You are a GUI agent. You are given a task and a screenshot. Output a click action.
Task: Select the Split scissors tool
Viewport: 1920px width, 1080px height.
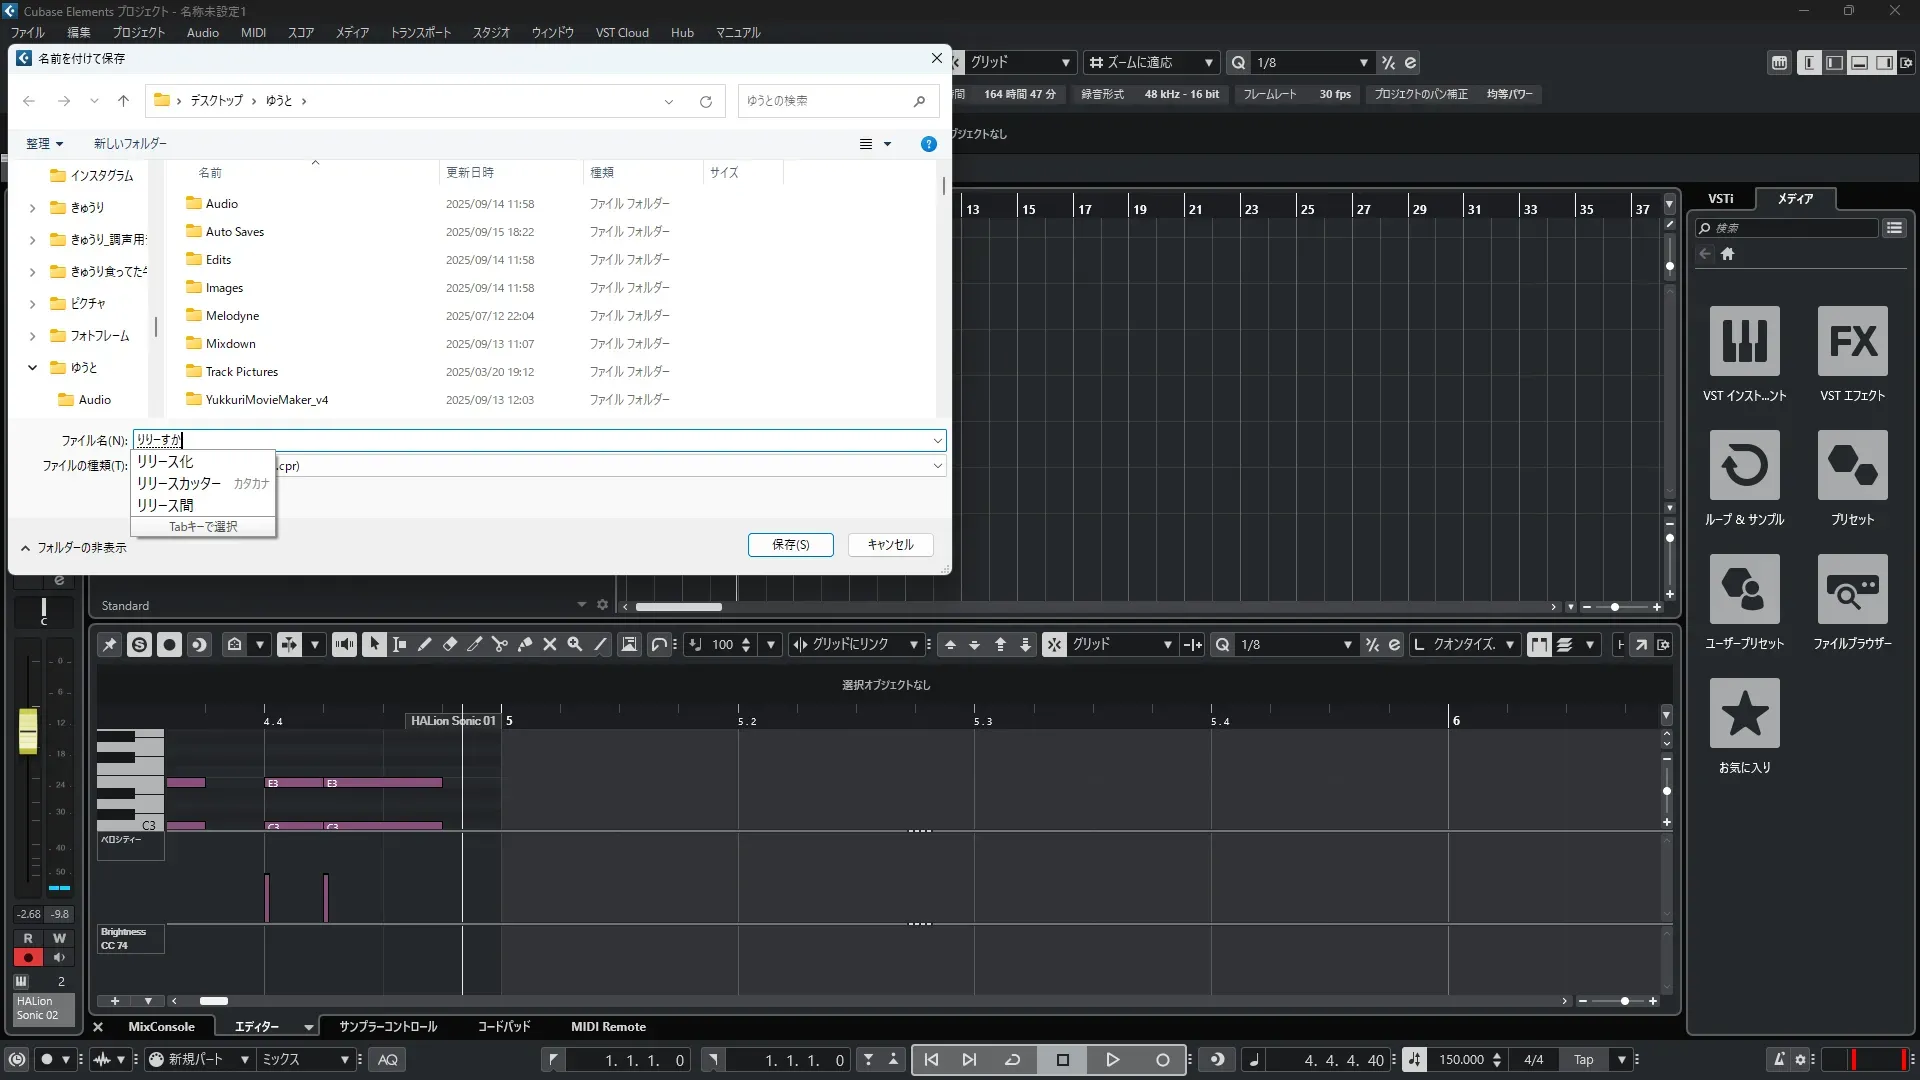click(500, 645)
